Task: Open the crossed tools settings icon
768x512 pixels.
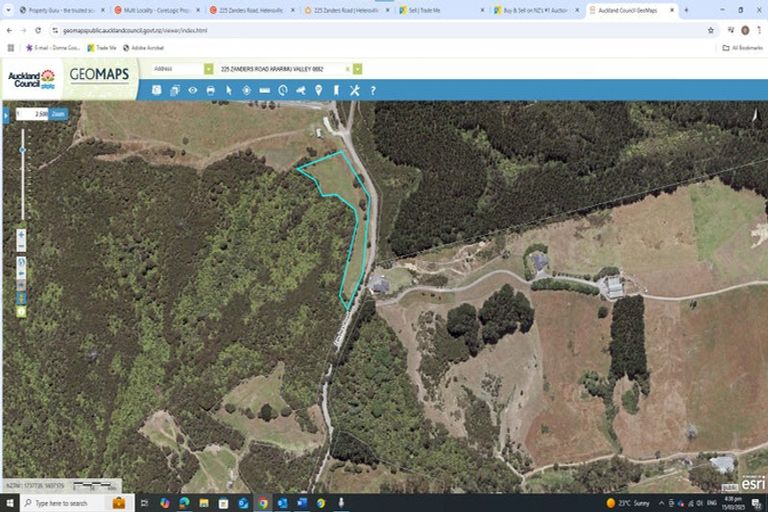Action: point(355,90)
